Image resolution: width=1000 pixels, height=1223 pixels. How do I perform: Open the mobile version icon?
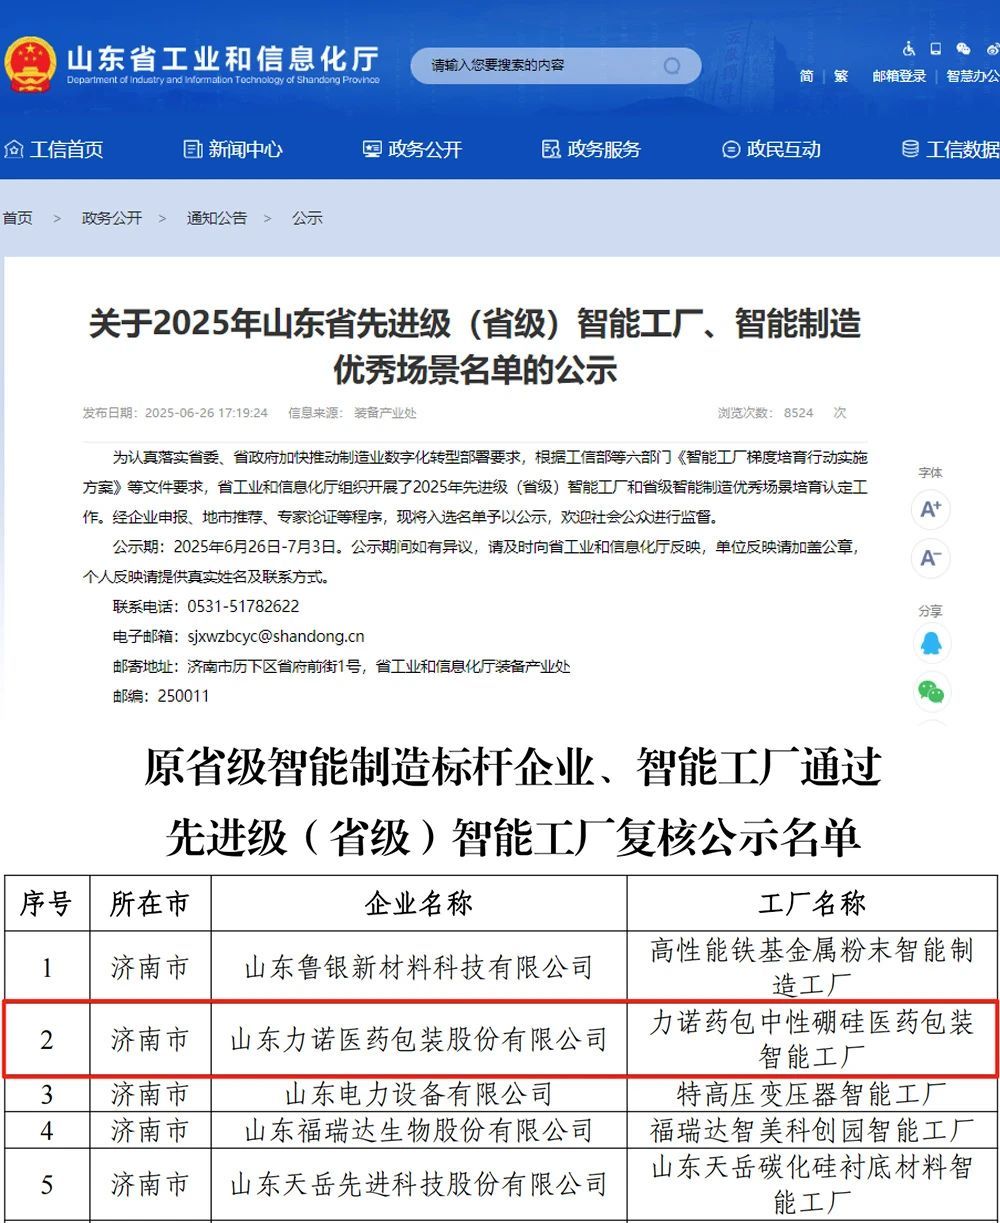tap(936, 48)
